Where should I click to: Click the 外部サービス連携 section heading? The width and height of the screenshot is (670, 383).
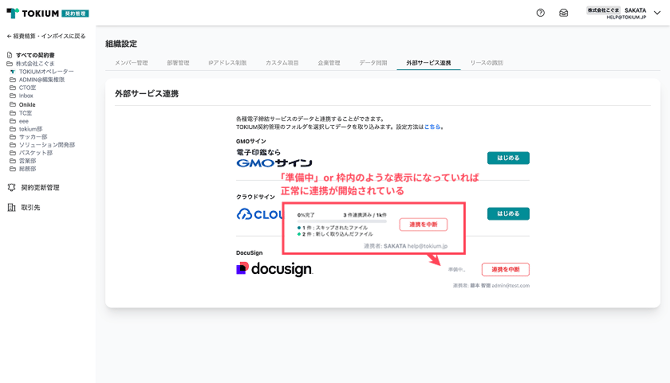[x=147, y=94]
